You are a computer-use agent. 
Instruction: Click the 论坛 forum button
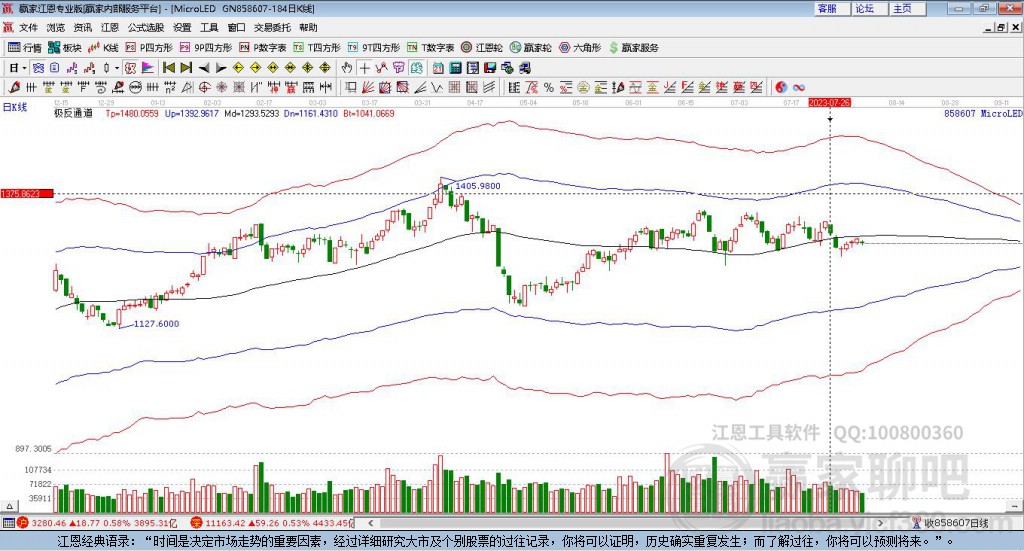click(x=865, y=8)
